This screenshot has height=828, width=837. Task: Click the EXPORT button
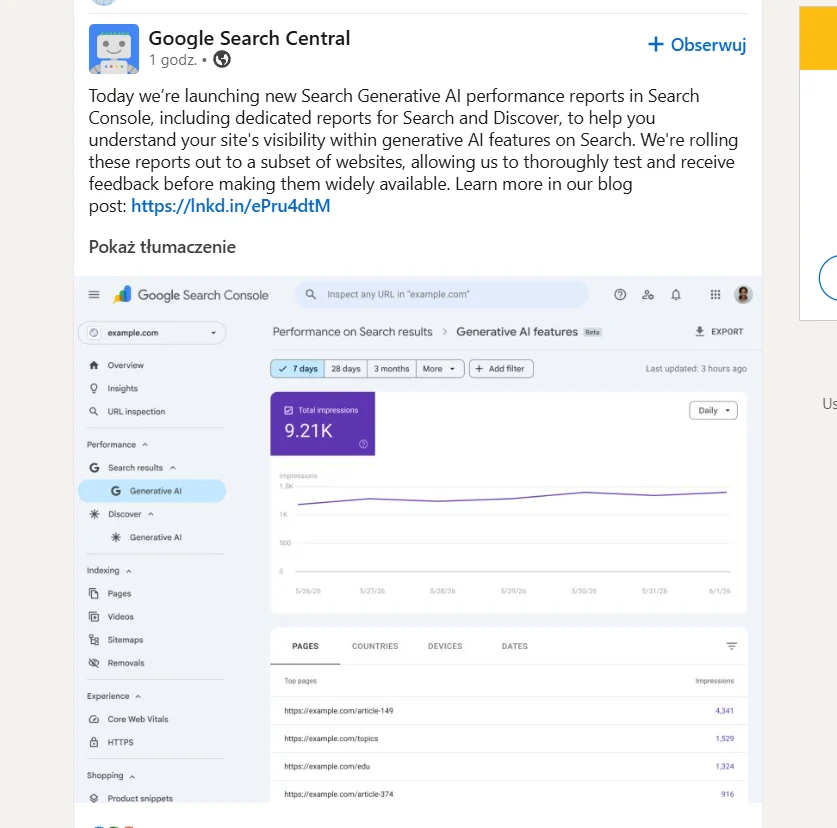718,332
